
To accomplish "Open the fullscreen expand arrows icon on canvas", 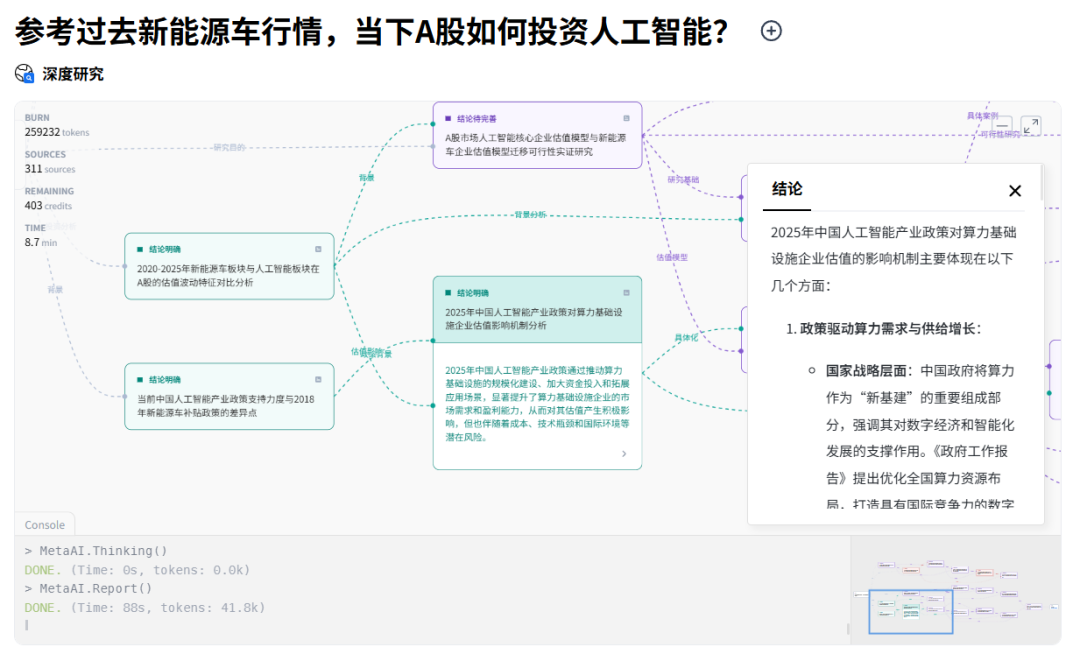I will [x=1030, y=125].
